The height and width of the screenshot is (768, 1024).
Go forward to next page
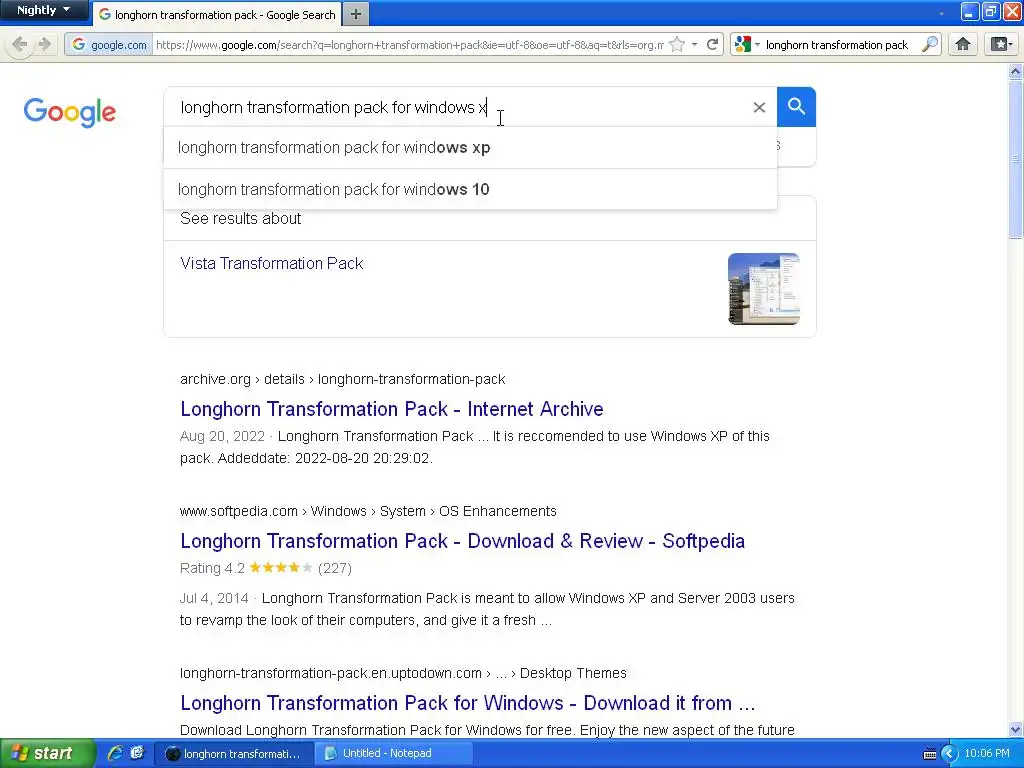tap(44, 44)
